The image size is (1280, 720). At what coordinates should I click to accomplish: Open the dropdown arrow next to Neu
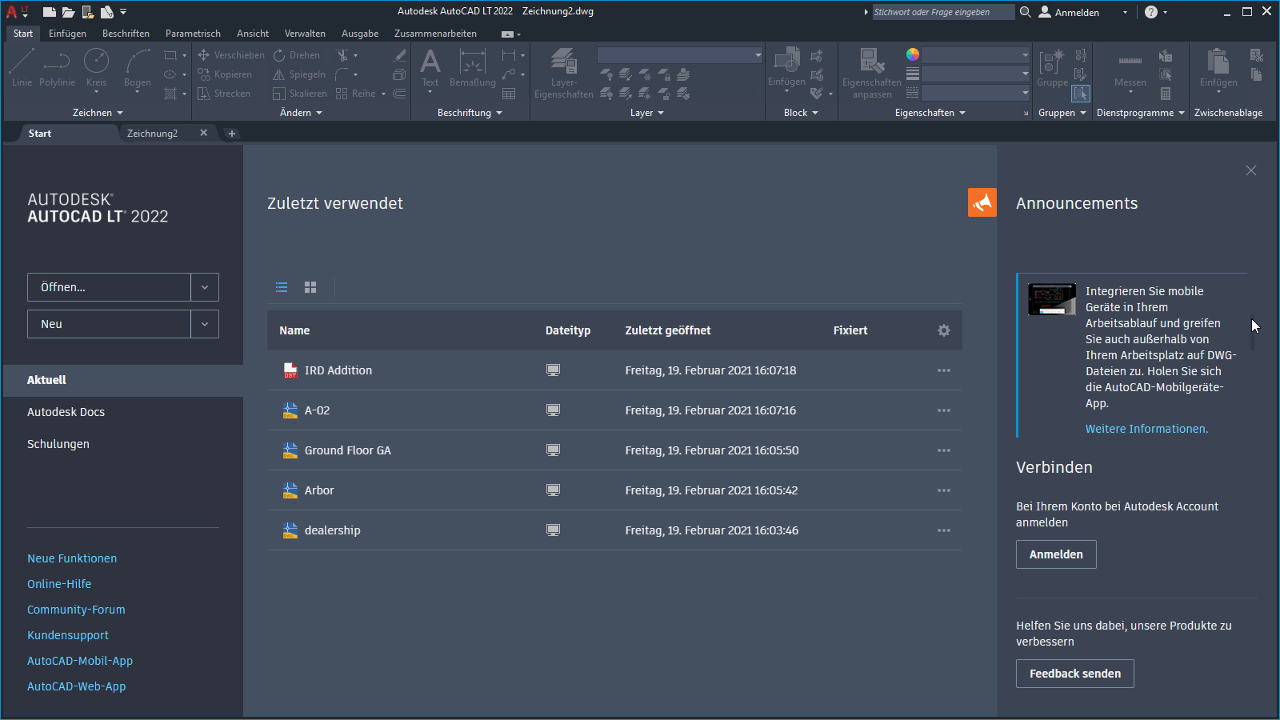click(x=204, y=324)
